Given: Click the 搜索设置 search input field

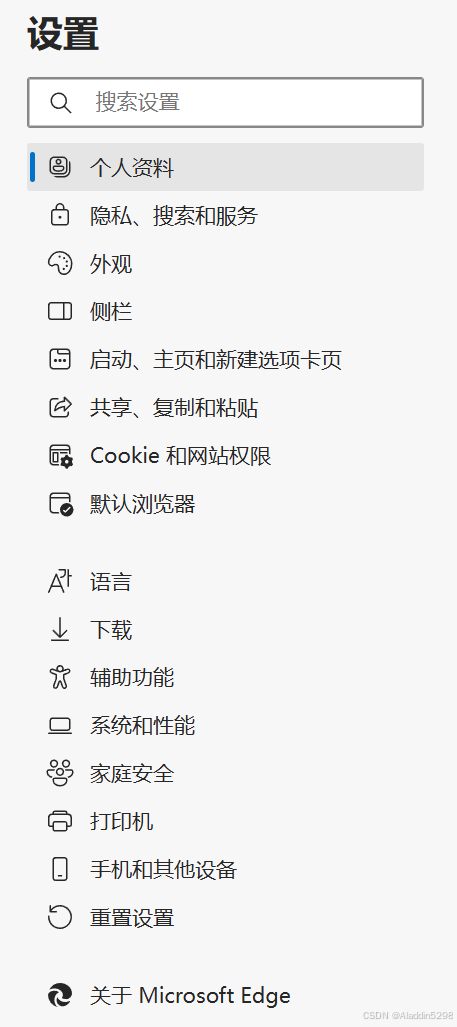Looking at the screenshot, I should click(x=225, y=102).
